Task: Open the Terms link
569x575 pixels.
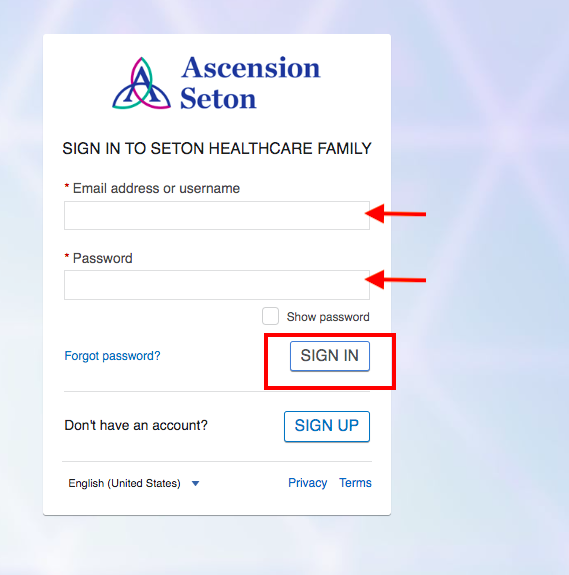Action: point(355,483)
